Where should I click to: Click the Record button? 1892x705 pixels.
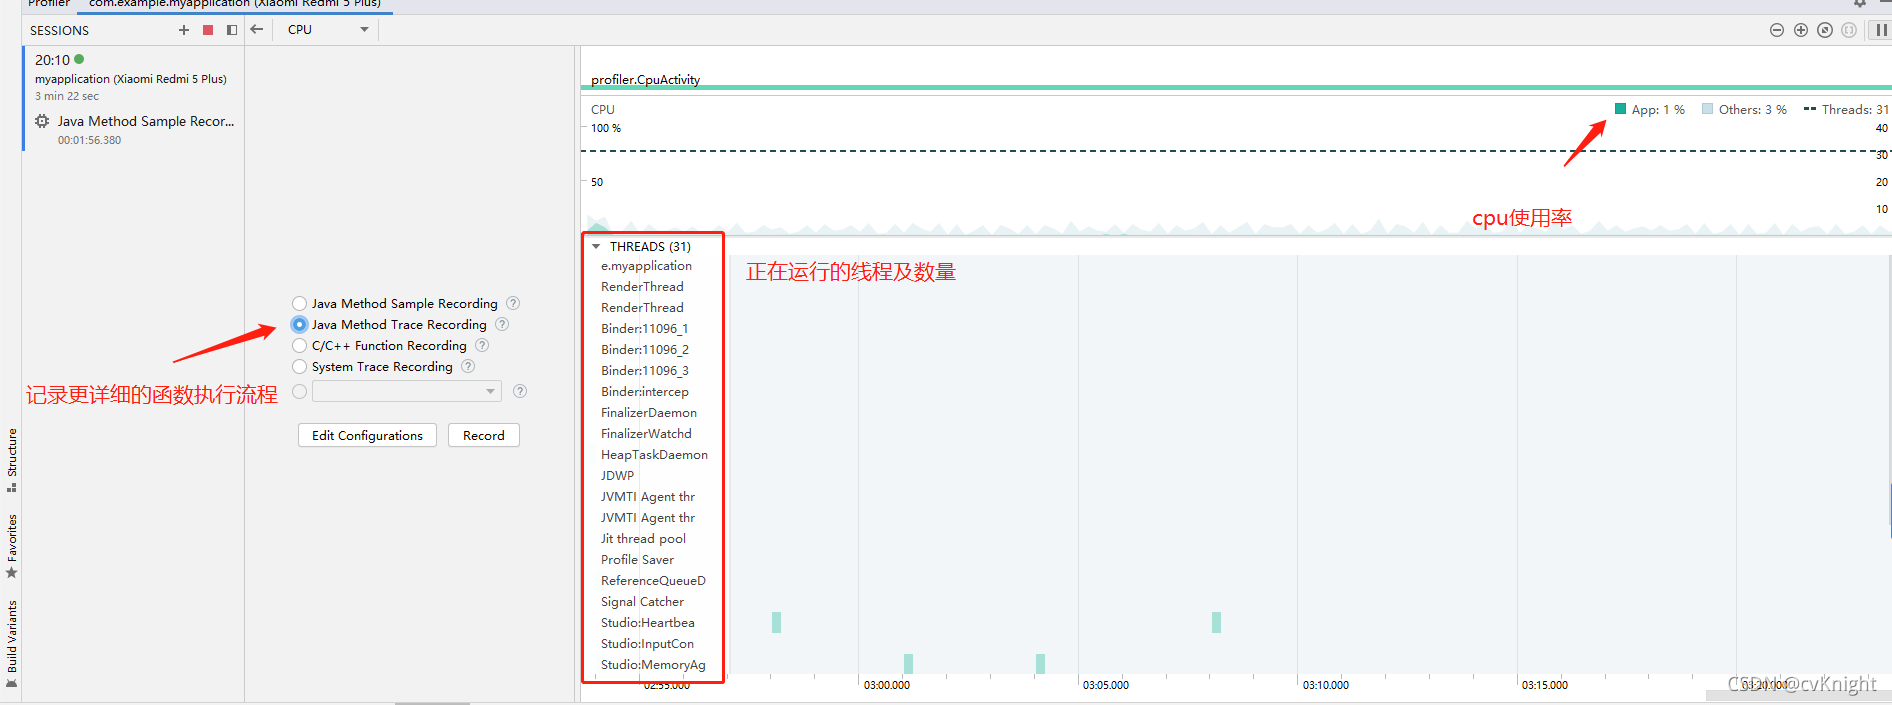(484, 435)
